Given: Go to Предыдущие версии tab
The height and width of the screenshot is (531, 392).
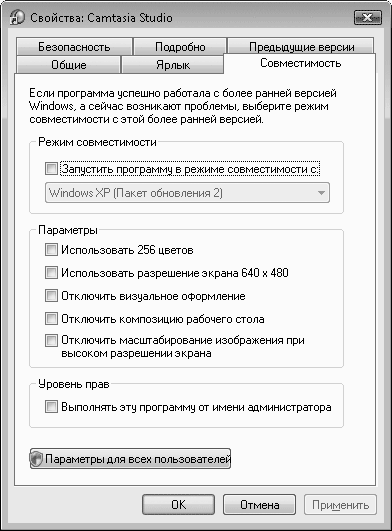Looking at the screenshot, I should [x=301, y=46].
